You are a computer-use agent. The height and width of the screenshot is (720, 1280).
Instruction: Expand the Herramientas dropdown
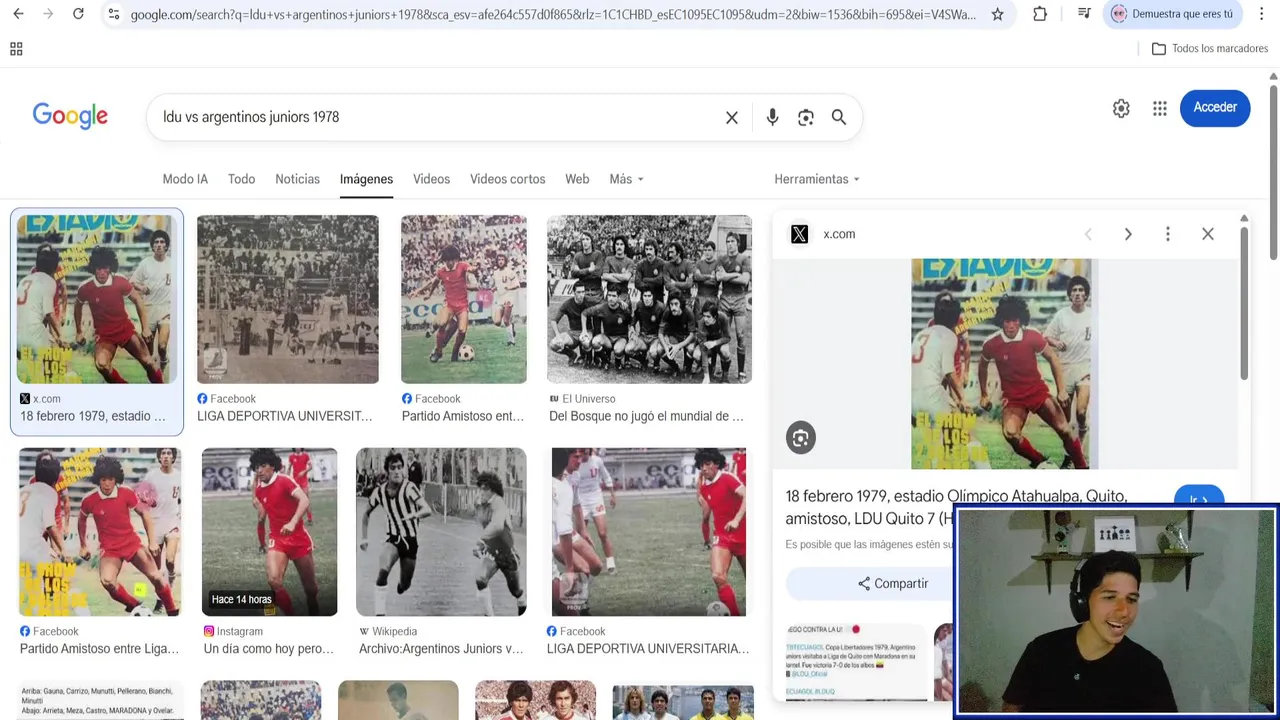pos(817,179)
